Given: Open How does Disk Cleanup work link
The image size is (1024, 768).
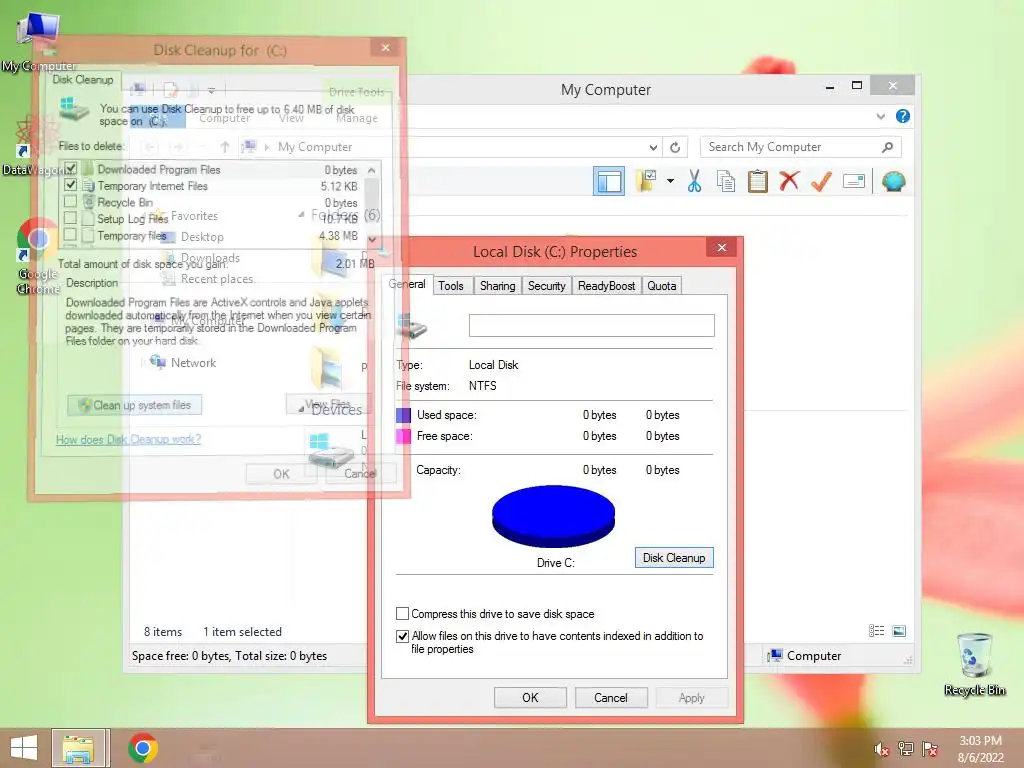Looking at the screenshot, I should (129, 440).
